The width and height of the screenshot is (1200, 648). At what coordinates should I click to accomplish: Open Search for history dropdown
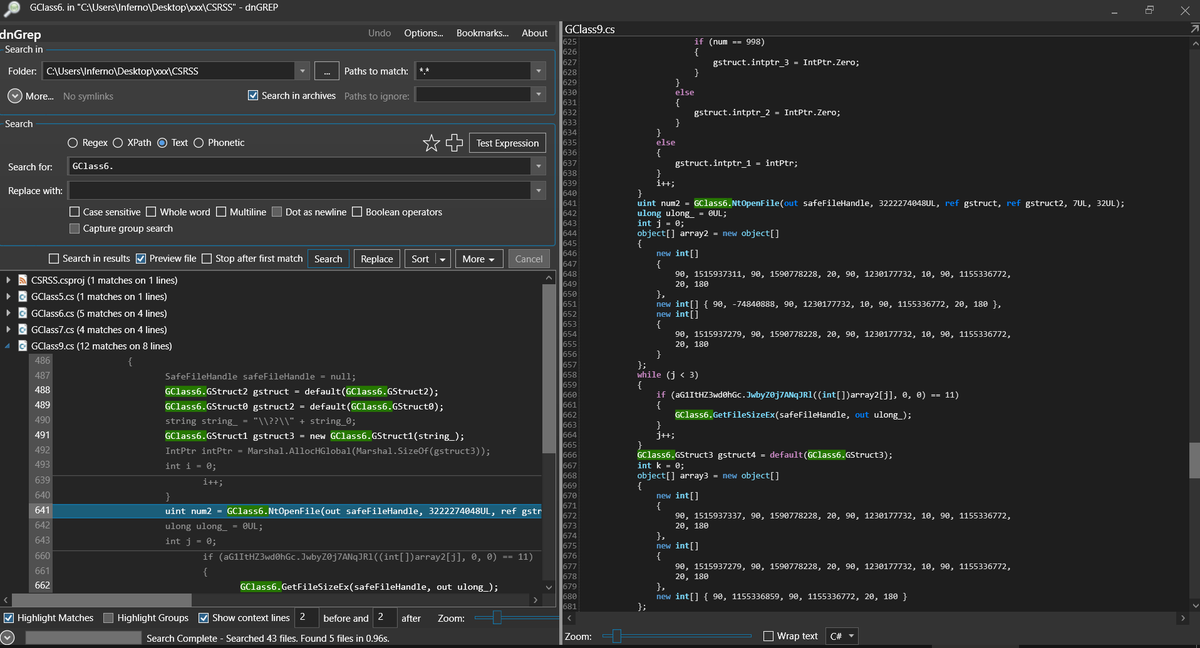coord(540,165)
